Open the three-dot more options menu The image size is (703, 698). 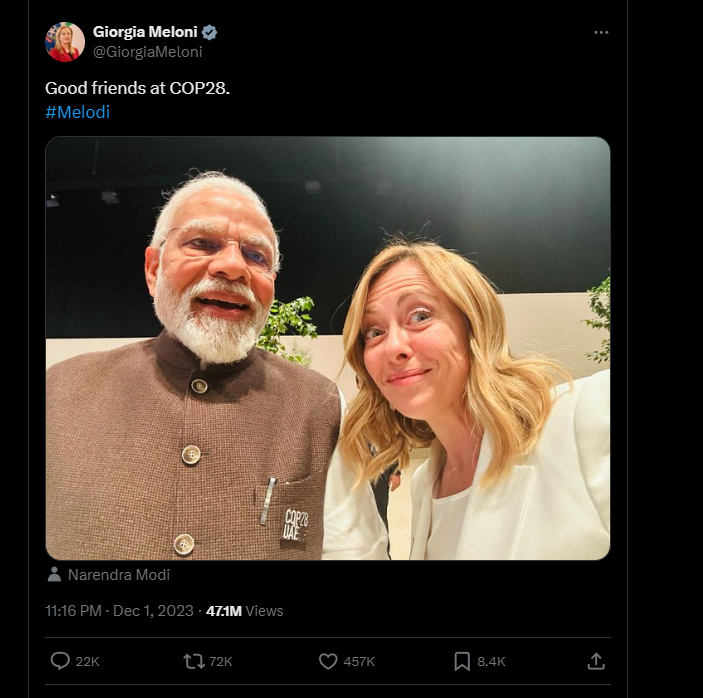(x=601, y=32)
